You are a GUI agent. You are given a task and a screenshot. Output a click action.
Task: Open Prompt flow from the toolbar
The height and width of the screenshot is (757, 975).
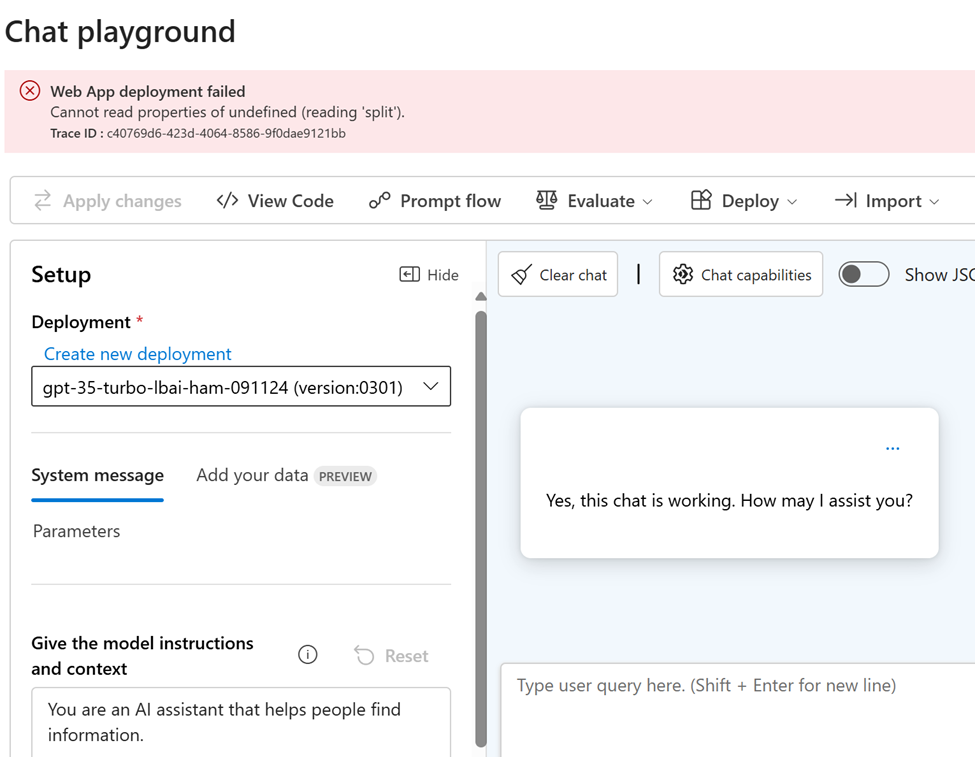(x=435, y=200)
